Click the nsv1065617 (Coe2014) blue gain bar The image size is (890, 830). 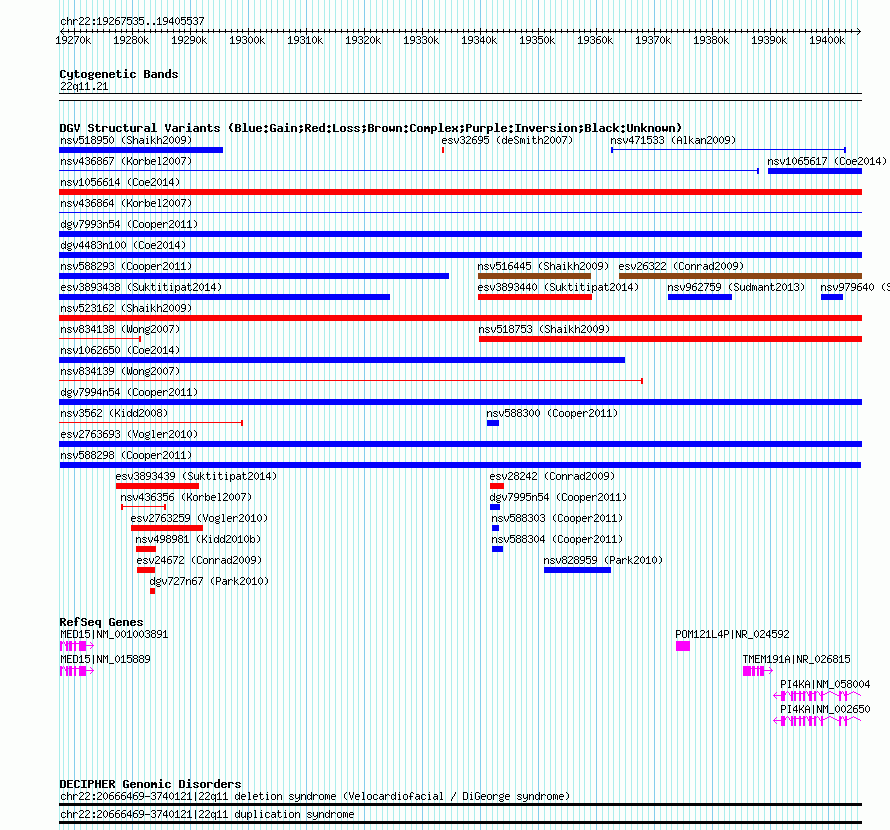(815, 171)
